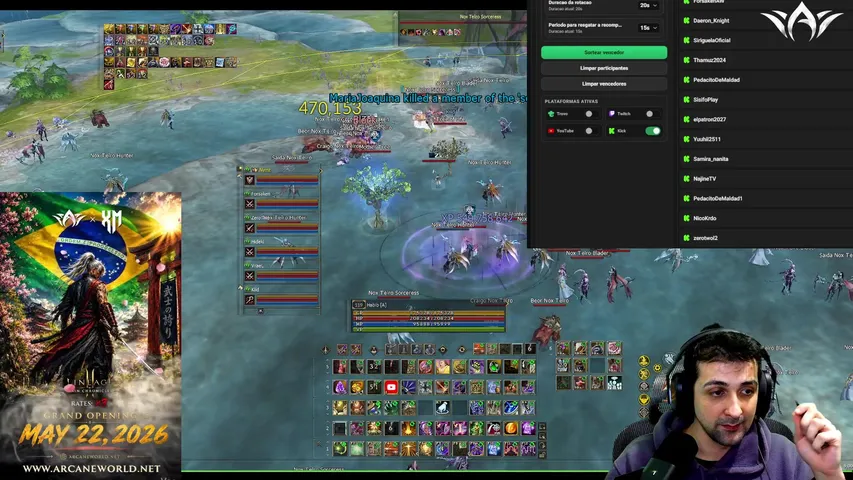Open the 20s rotation duration dropdown

tap(648, 5)
